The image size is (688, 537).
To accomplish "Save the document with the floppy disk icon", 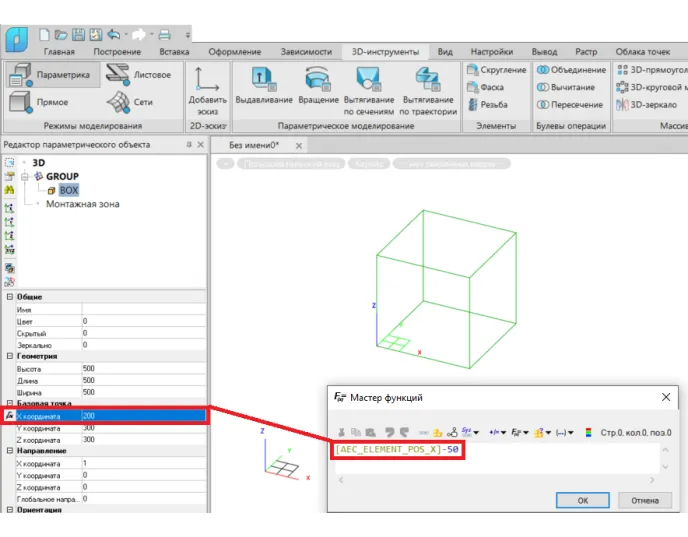I will click(78, 34).
